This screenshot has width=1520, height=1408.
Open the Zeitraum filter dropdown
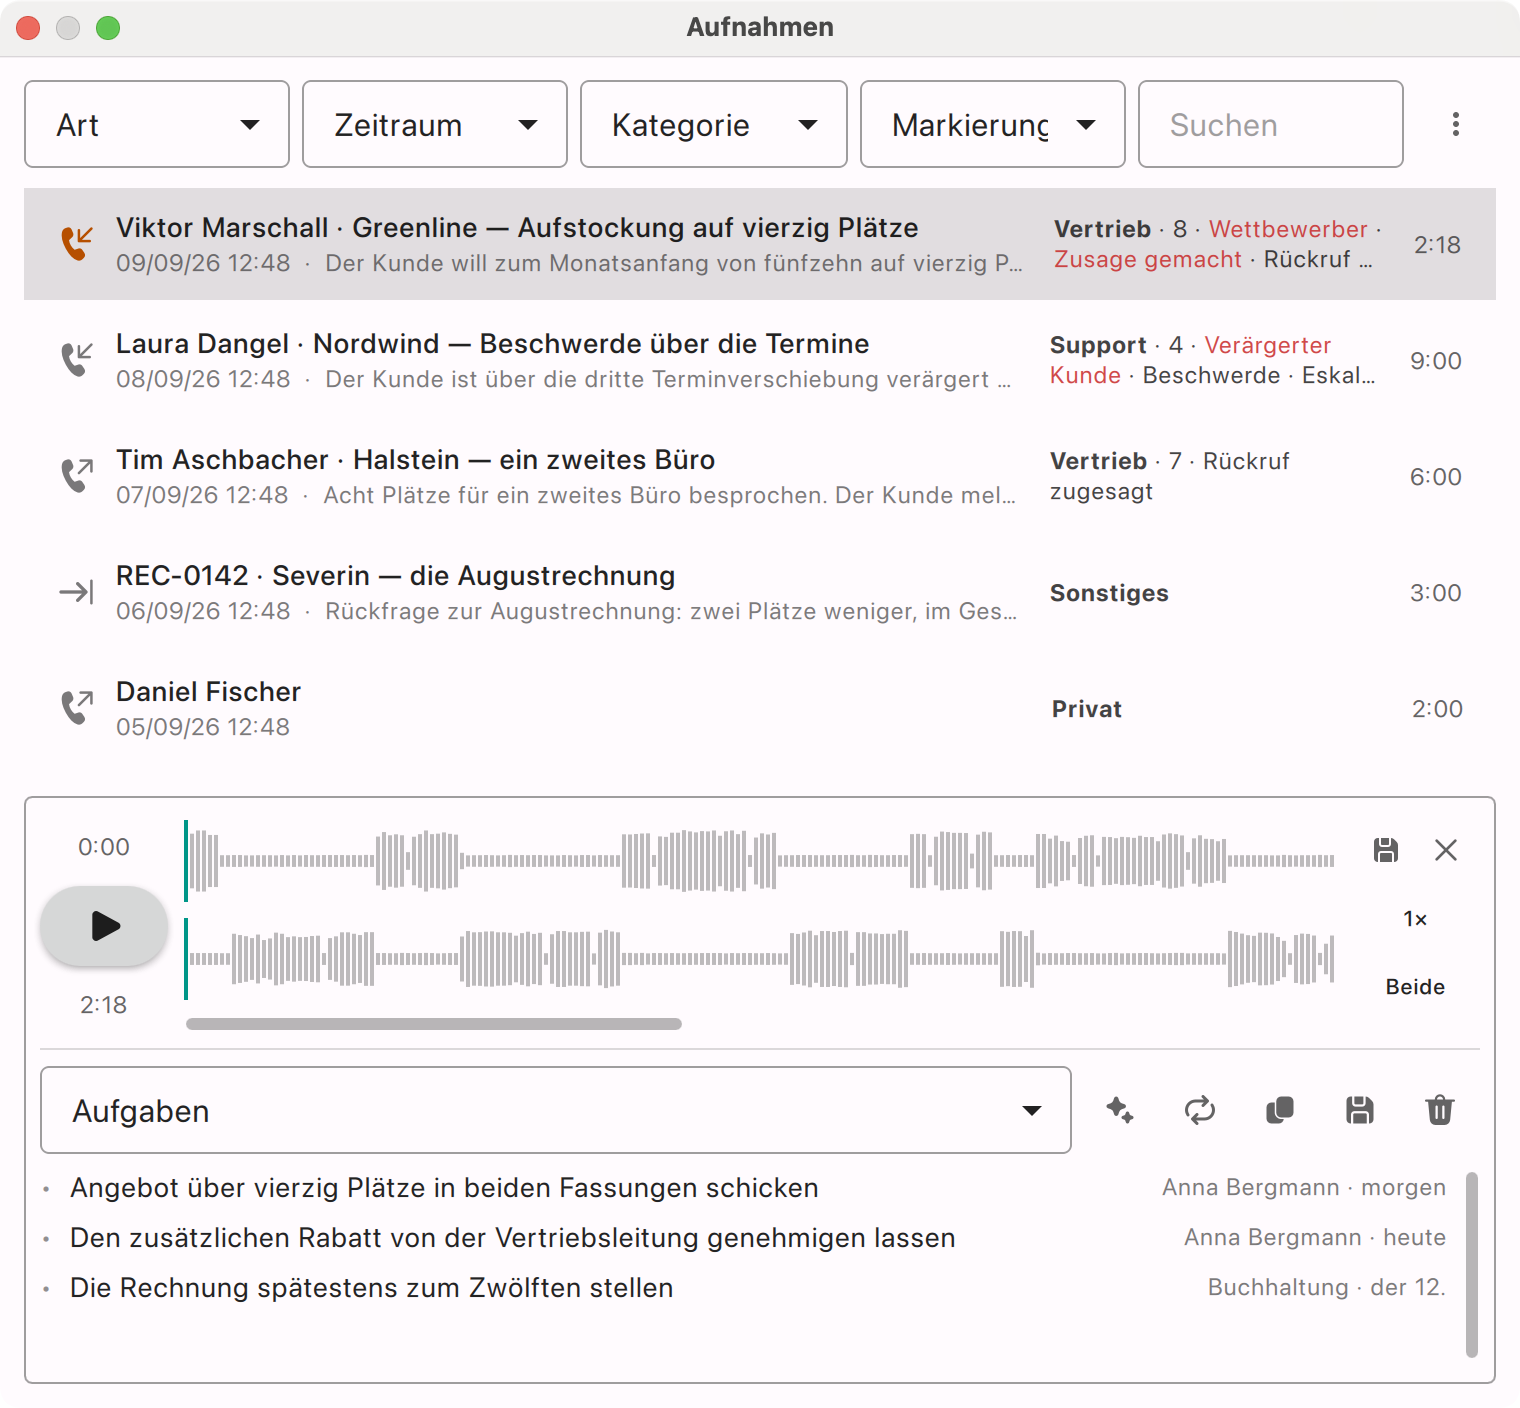click(435, 124)
